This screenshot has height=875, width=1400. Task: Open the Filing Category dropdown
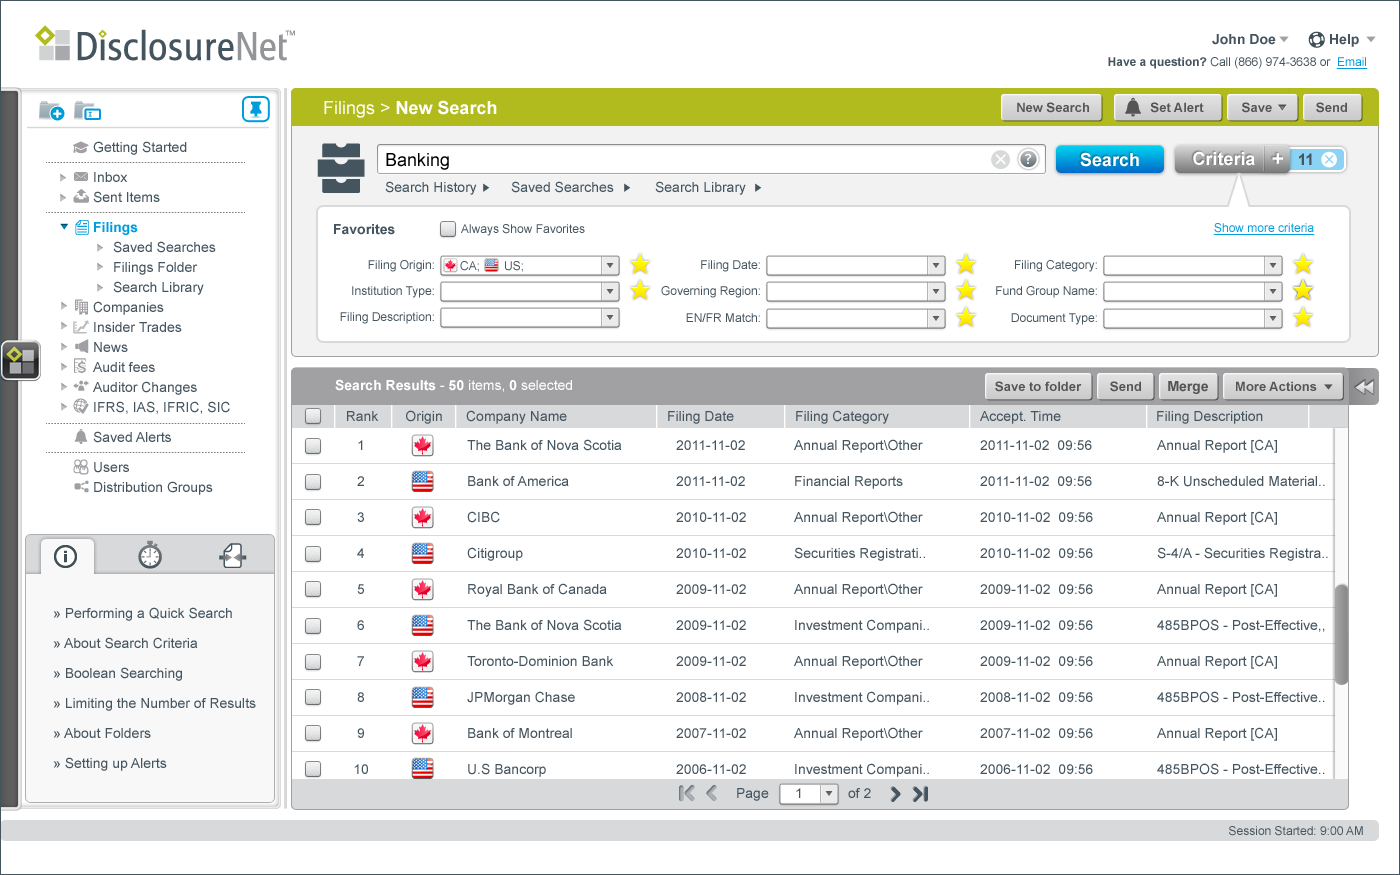pos(1273,265)
